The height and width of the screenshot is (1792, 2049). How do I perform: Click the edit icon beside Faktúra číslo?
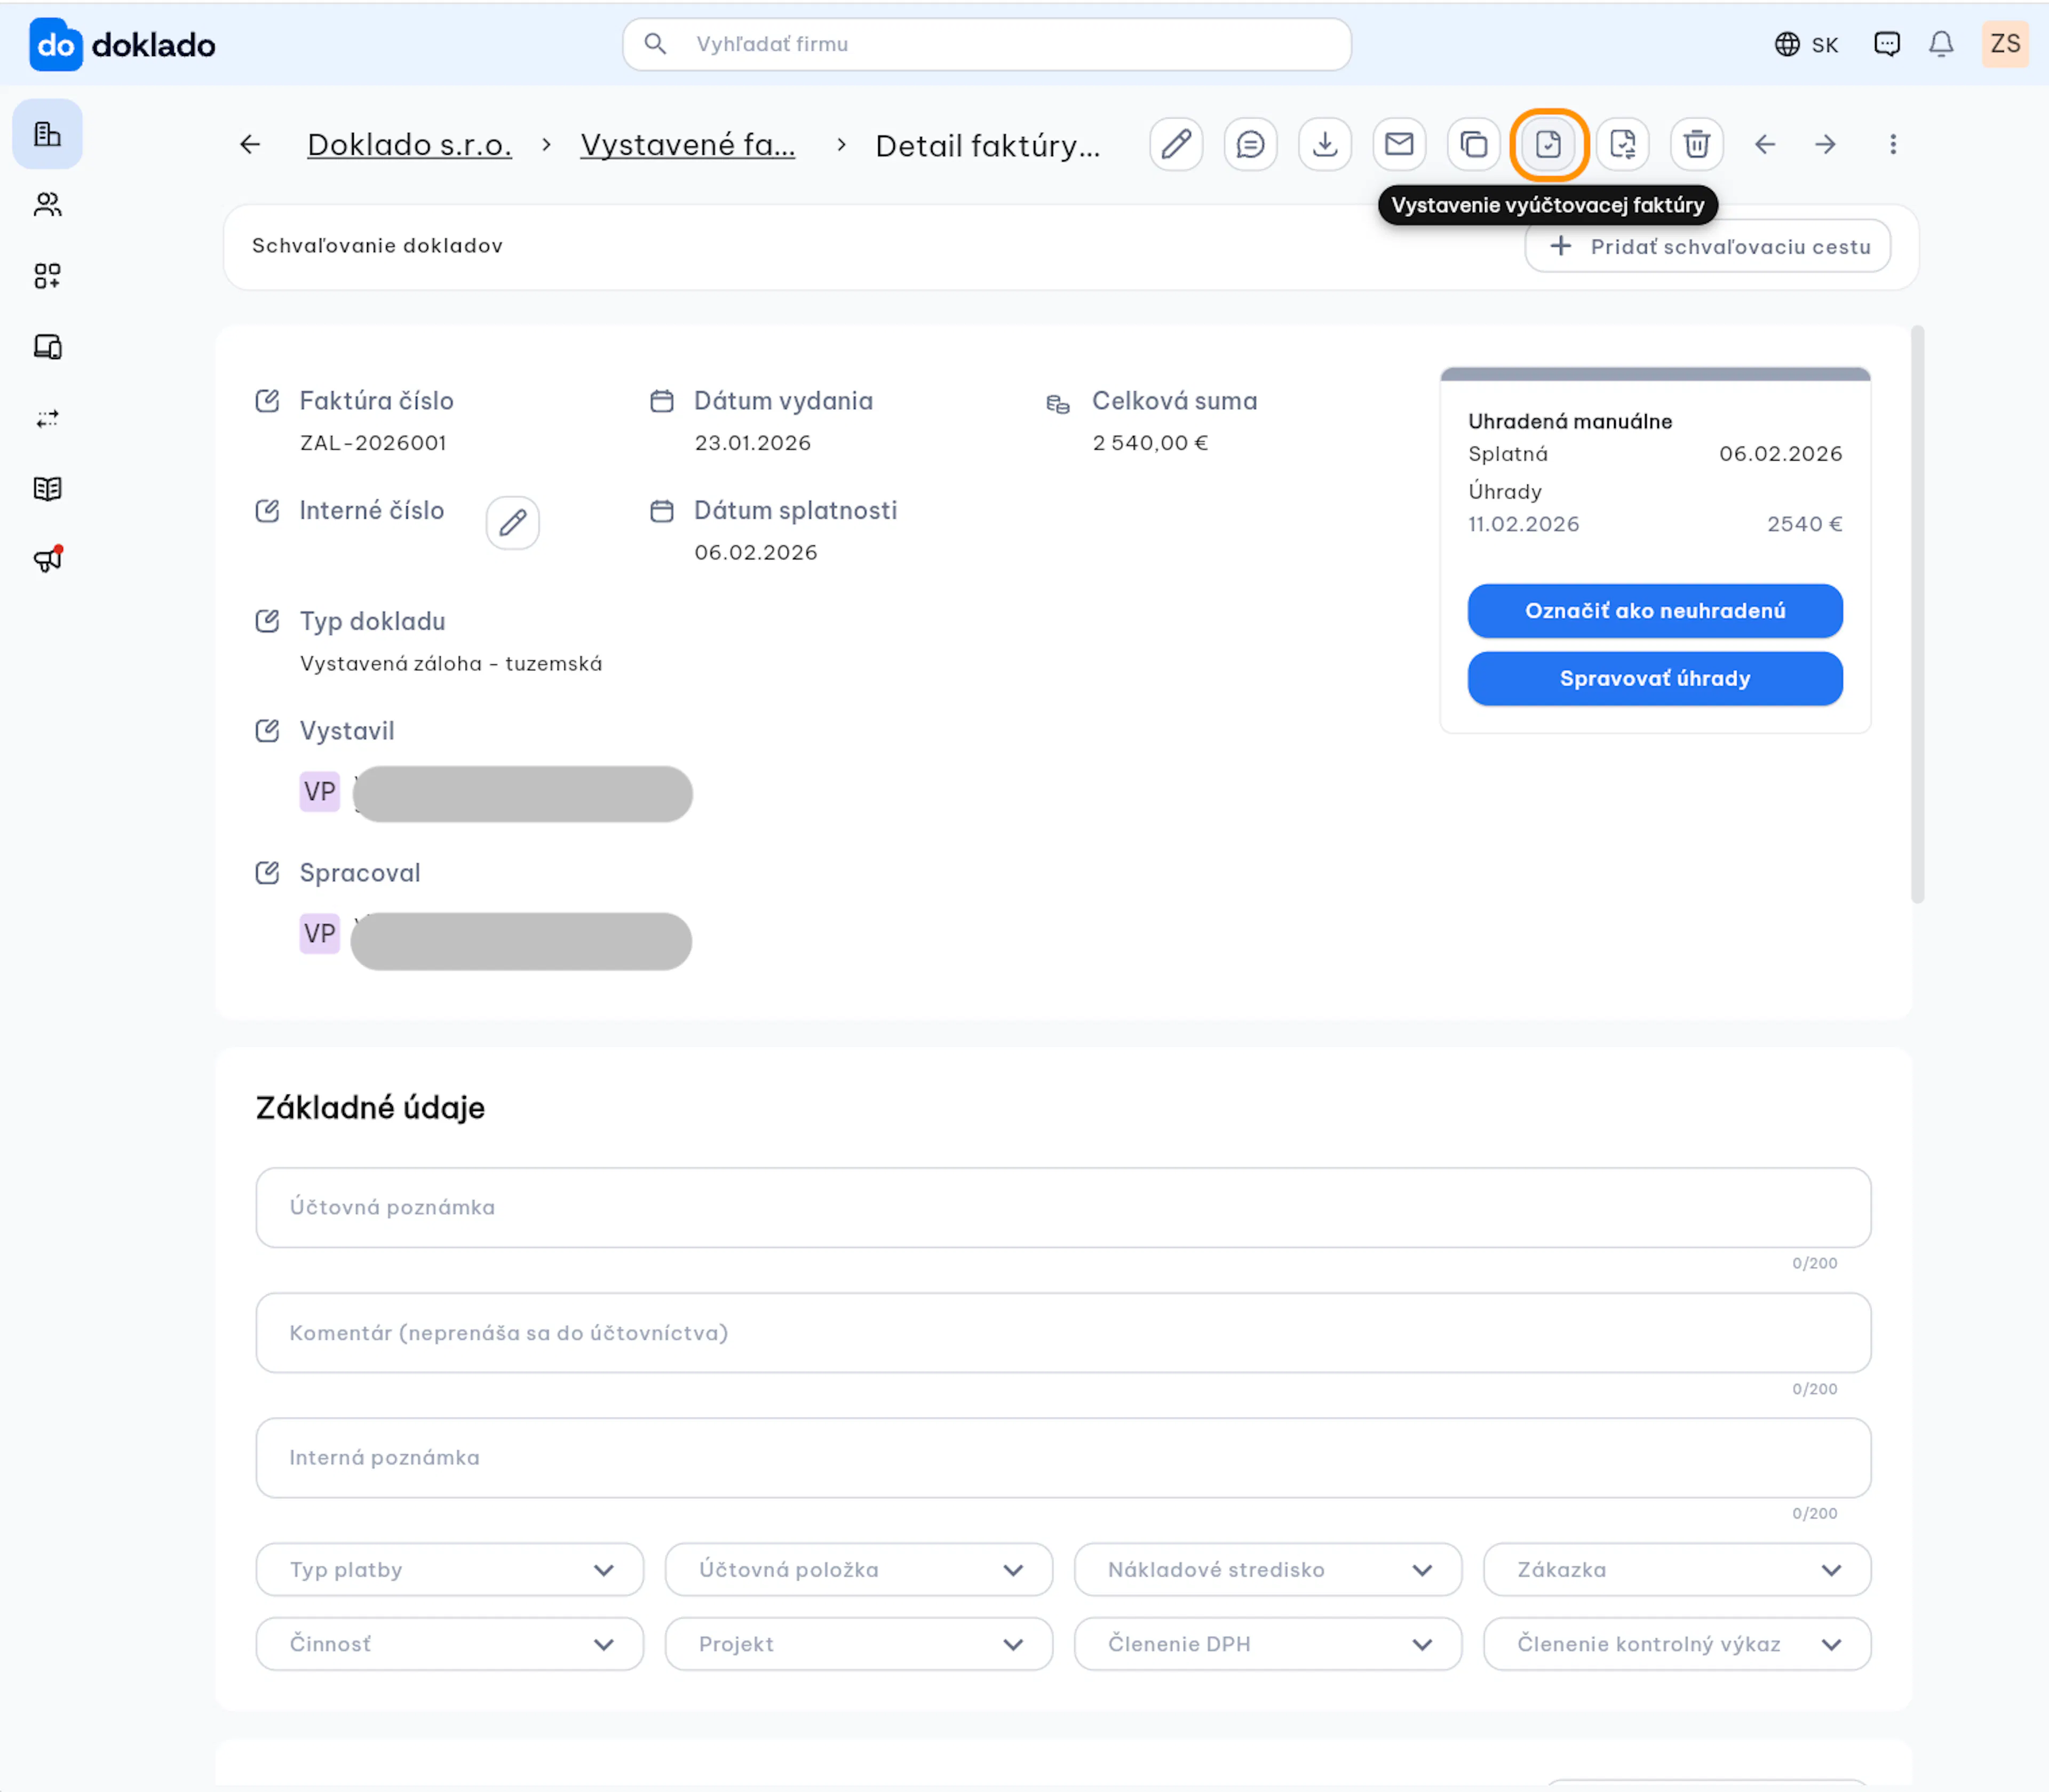(x=267, y=401)
